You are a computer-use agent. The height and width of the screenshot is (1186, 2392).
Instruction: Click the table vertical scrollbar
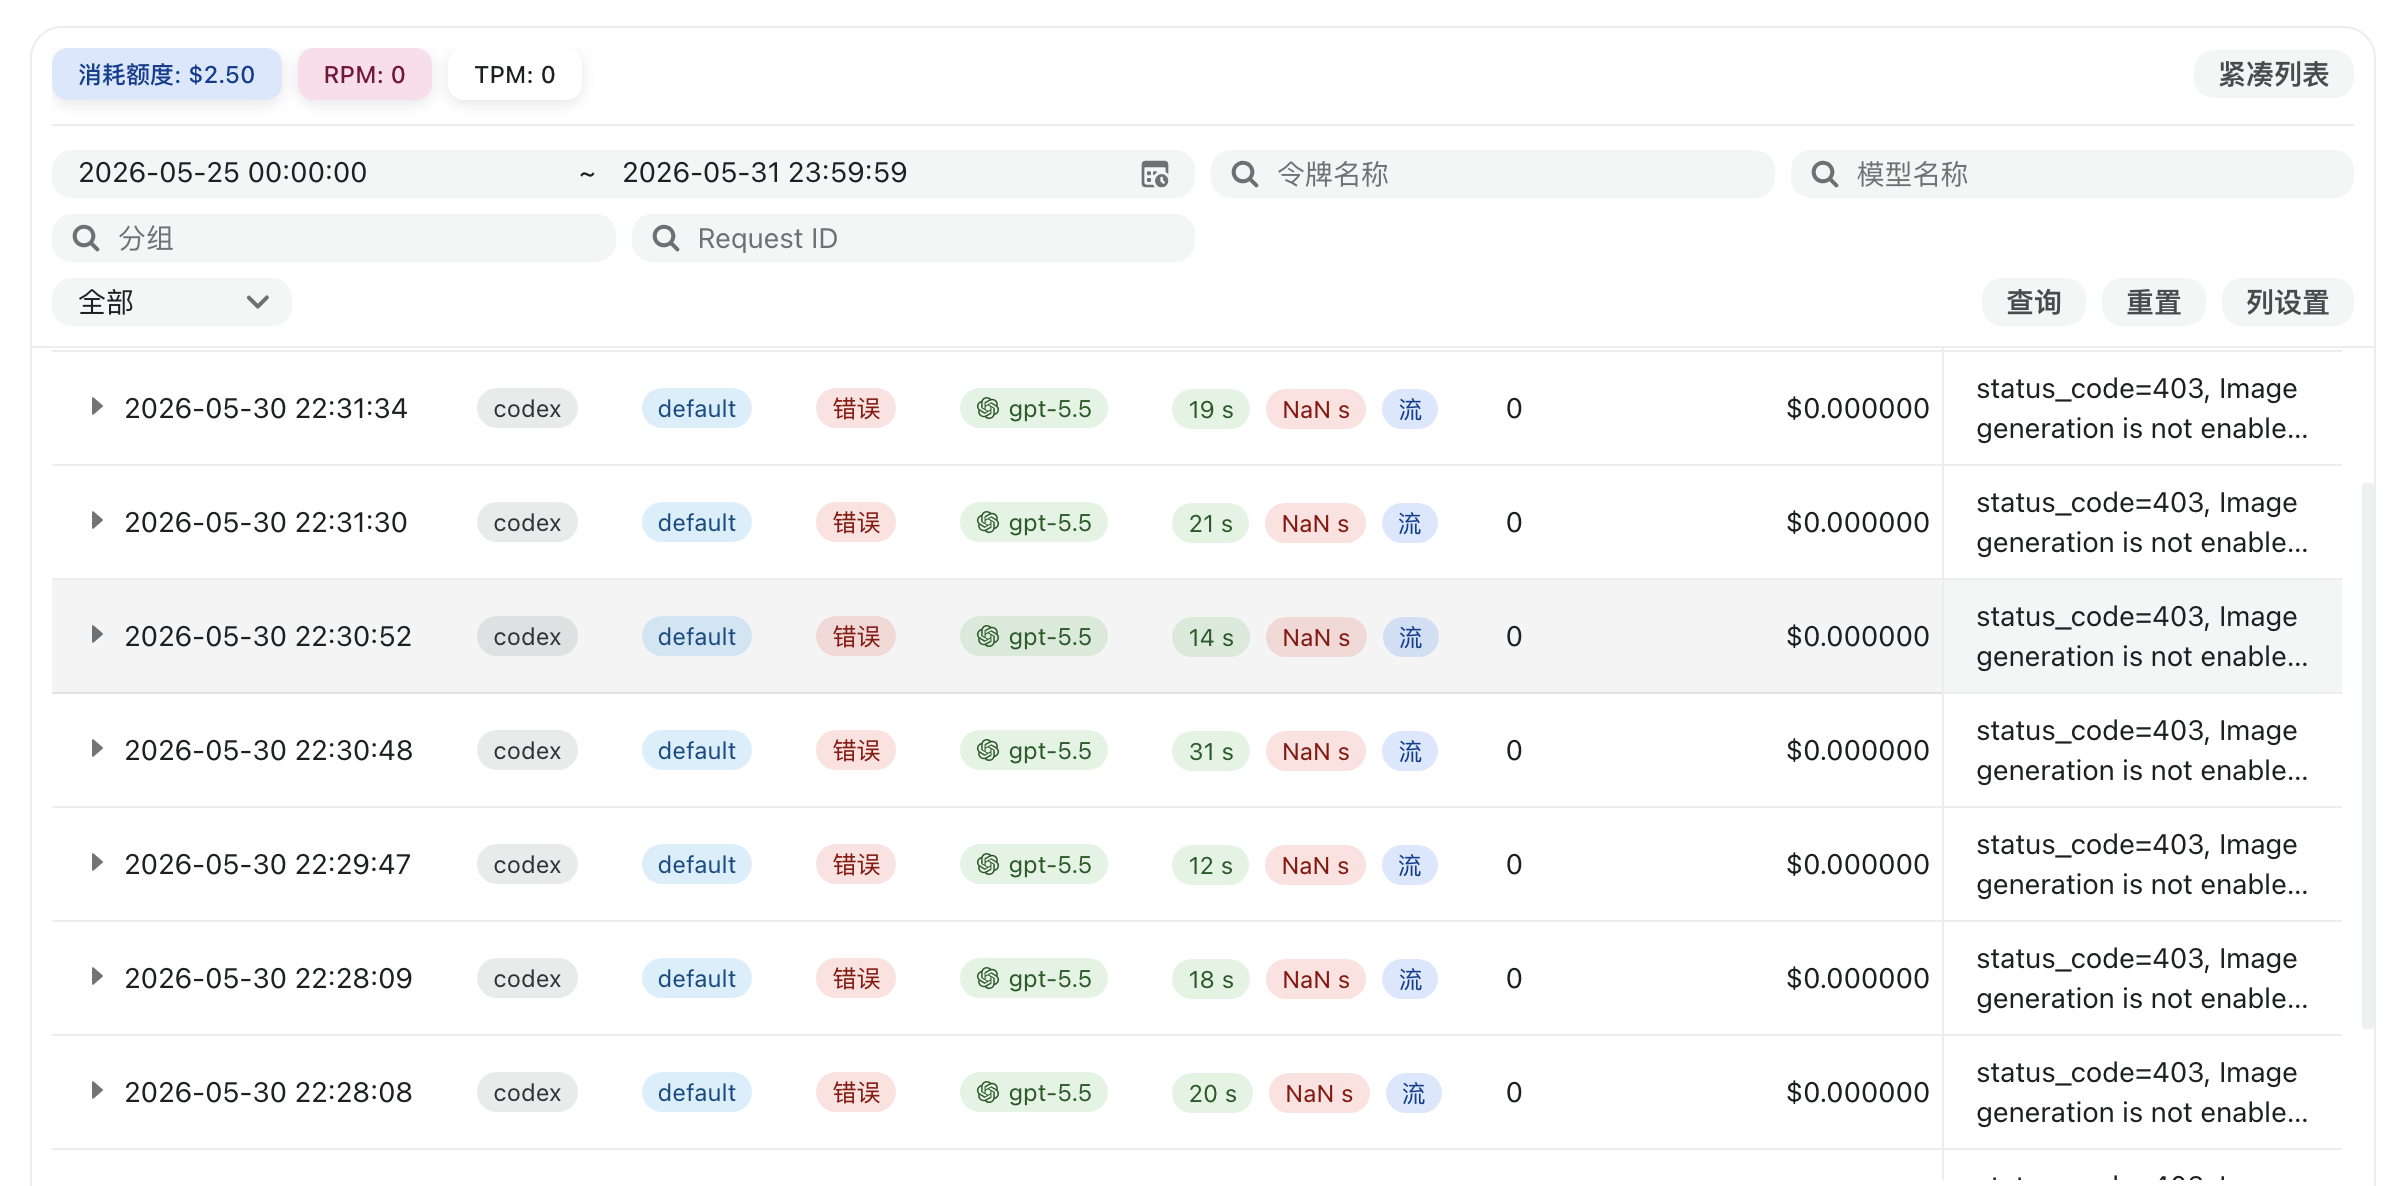click(x=2367, y=755)
